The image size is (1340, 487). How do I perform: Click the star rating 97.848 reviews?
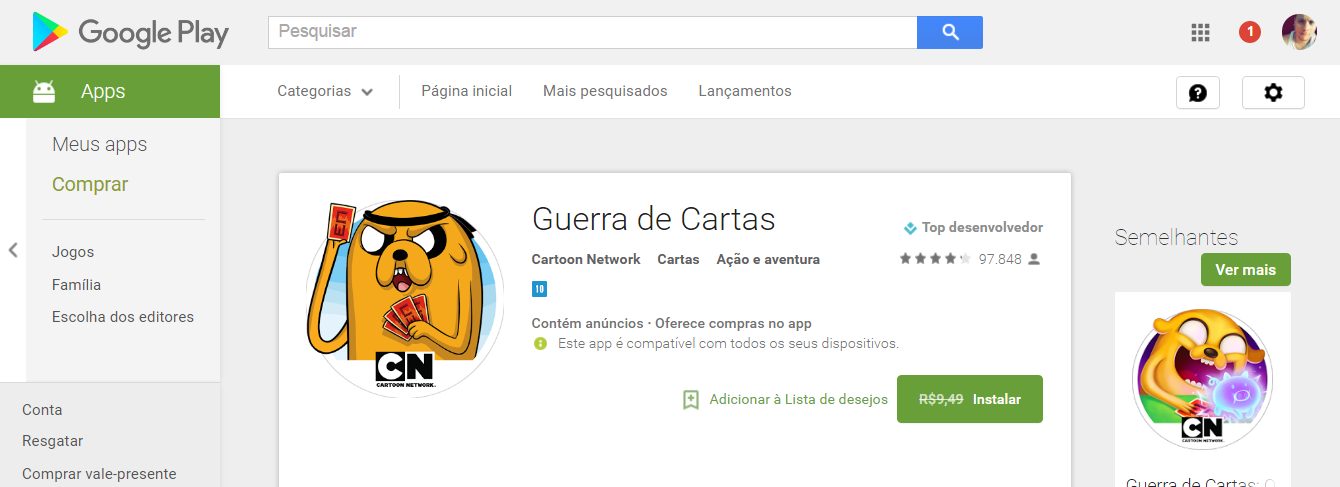(x=970, y=259)
